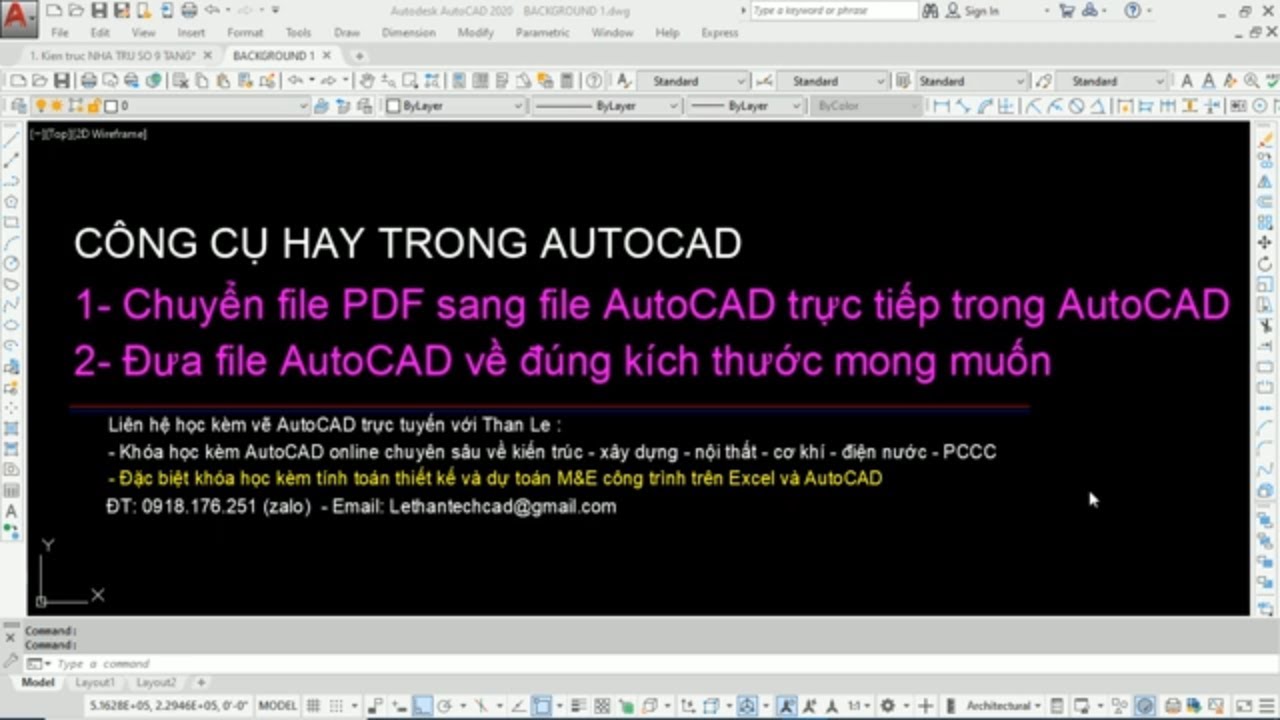
Task: Open the AutoCAD application menu button
Action: (x=20, y=19)
